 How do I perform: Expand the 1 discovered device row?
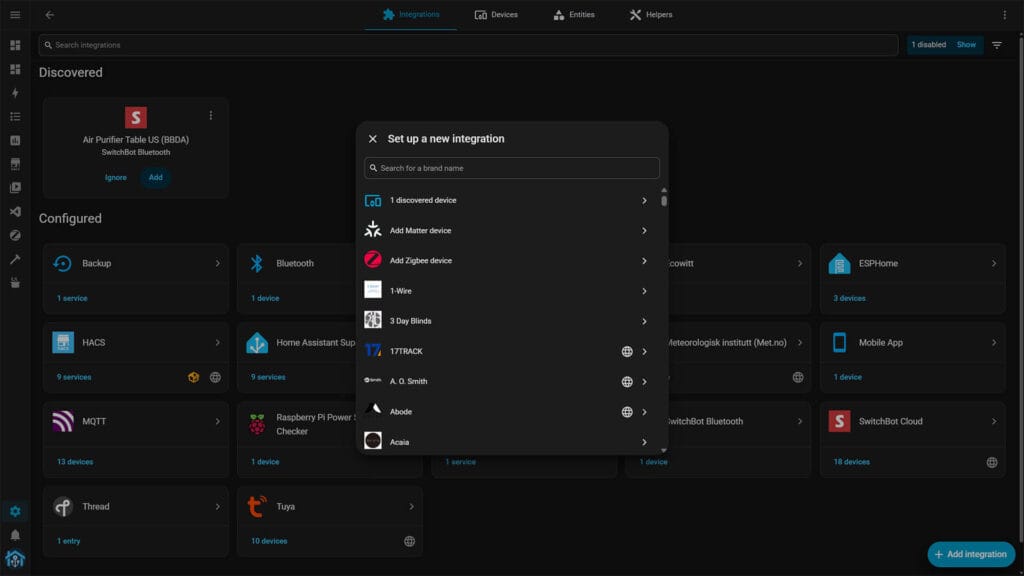click(511, 200)
